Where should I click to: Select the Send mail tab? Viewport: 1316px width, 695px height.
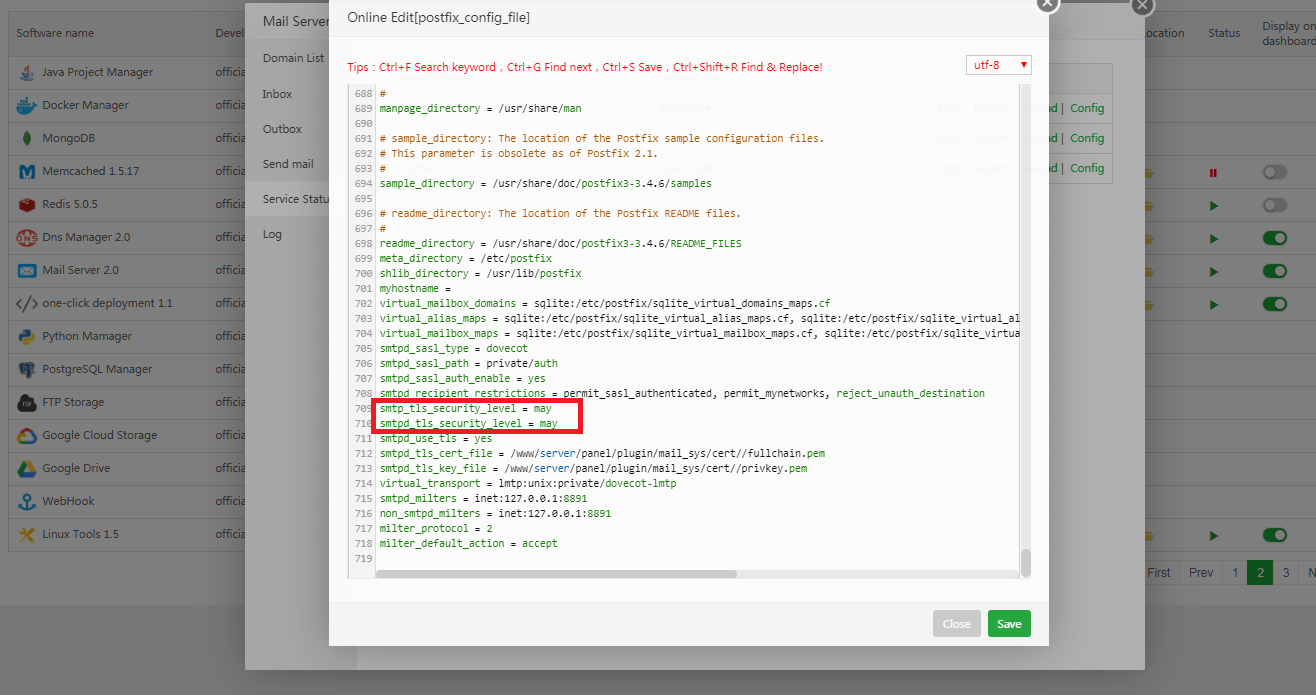click(x=288, y=164)
